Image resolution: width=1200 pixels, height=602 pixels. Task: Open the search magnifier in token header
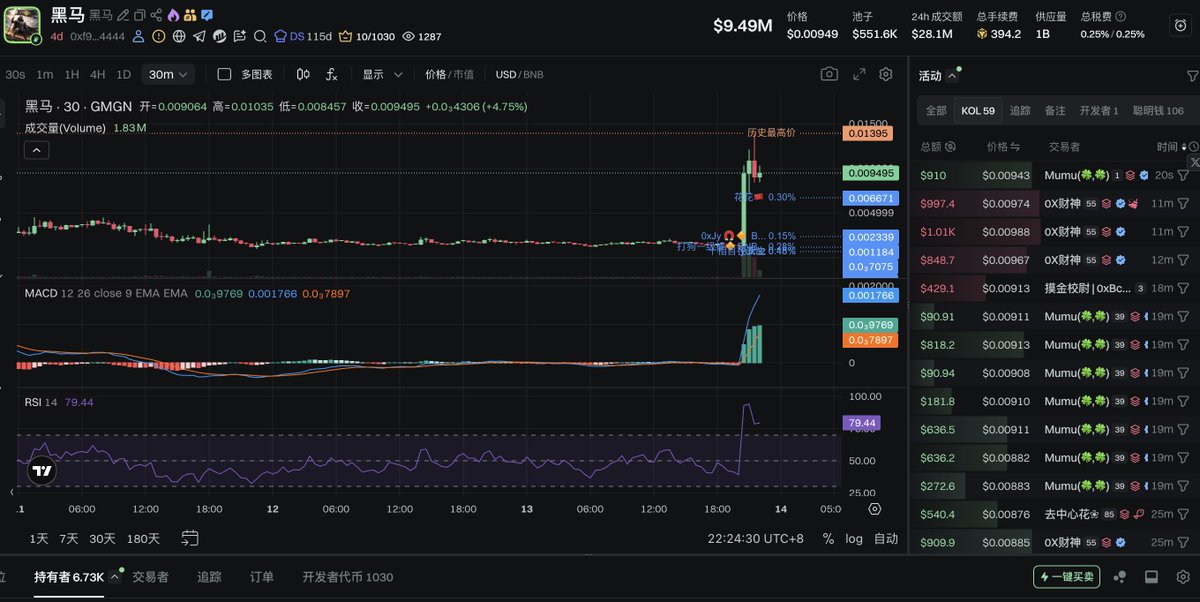(260, 36)
